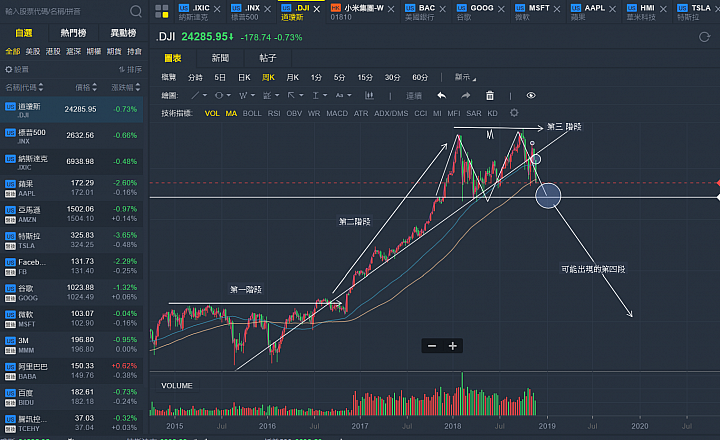
Task: Sort watchlist by 名稱代碼 column
Action: [x=24, y=87]
